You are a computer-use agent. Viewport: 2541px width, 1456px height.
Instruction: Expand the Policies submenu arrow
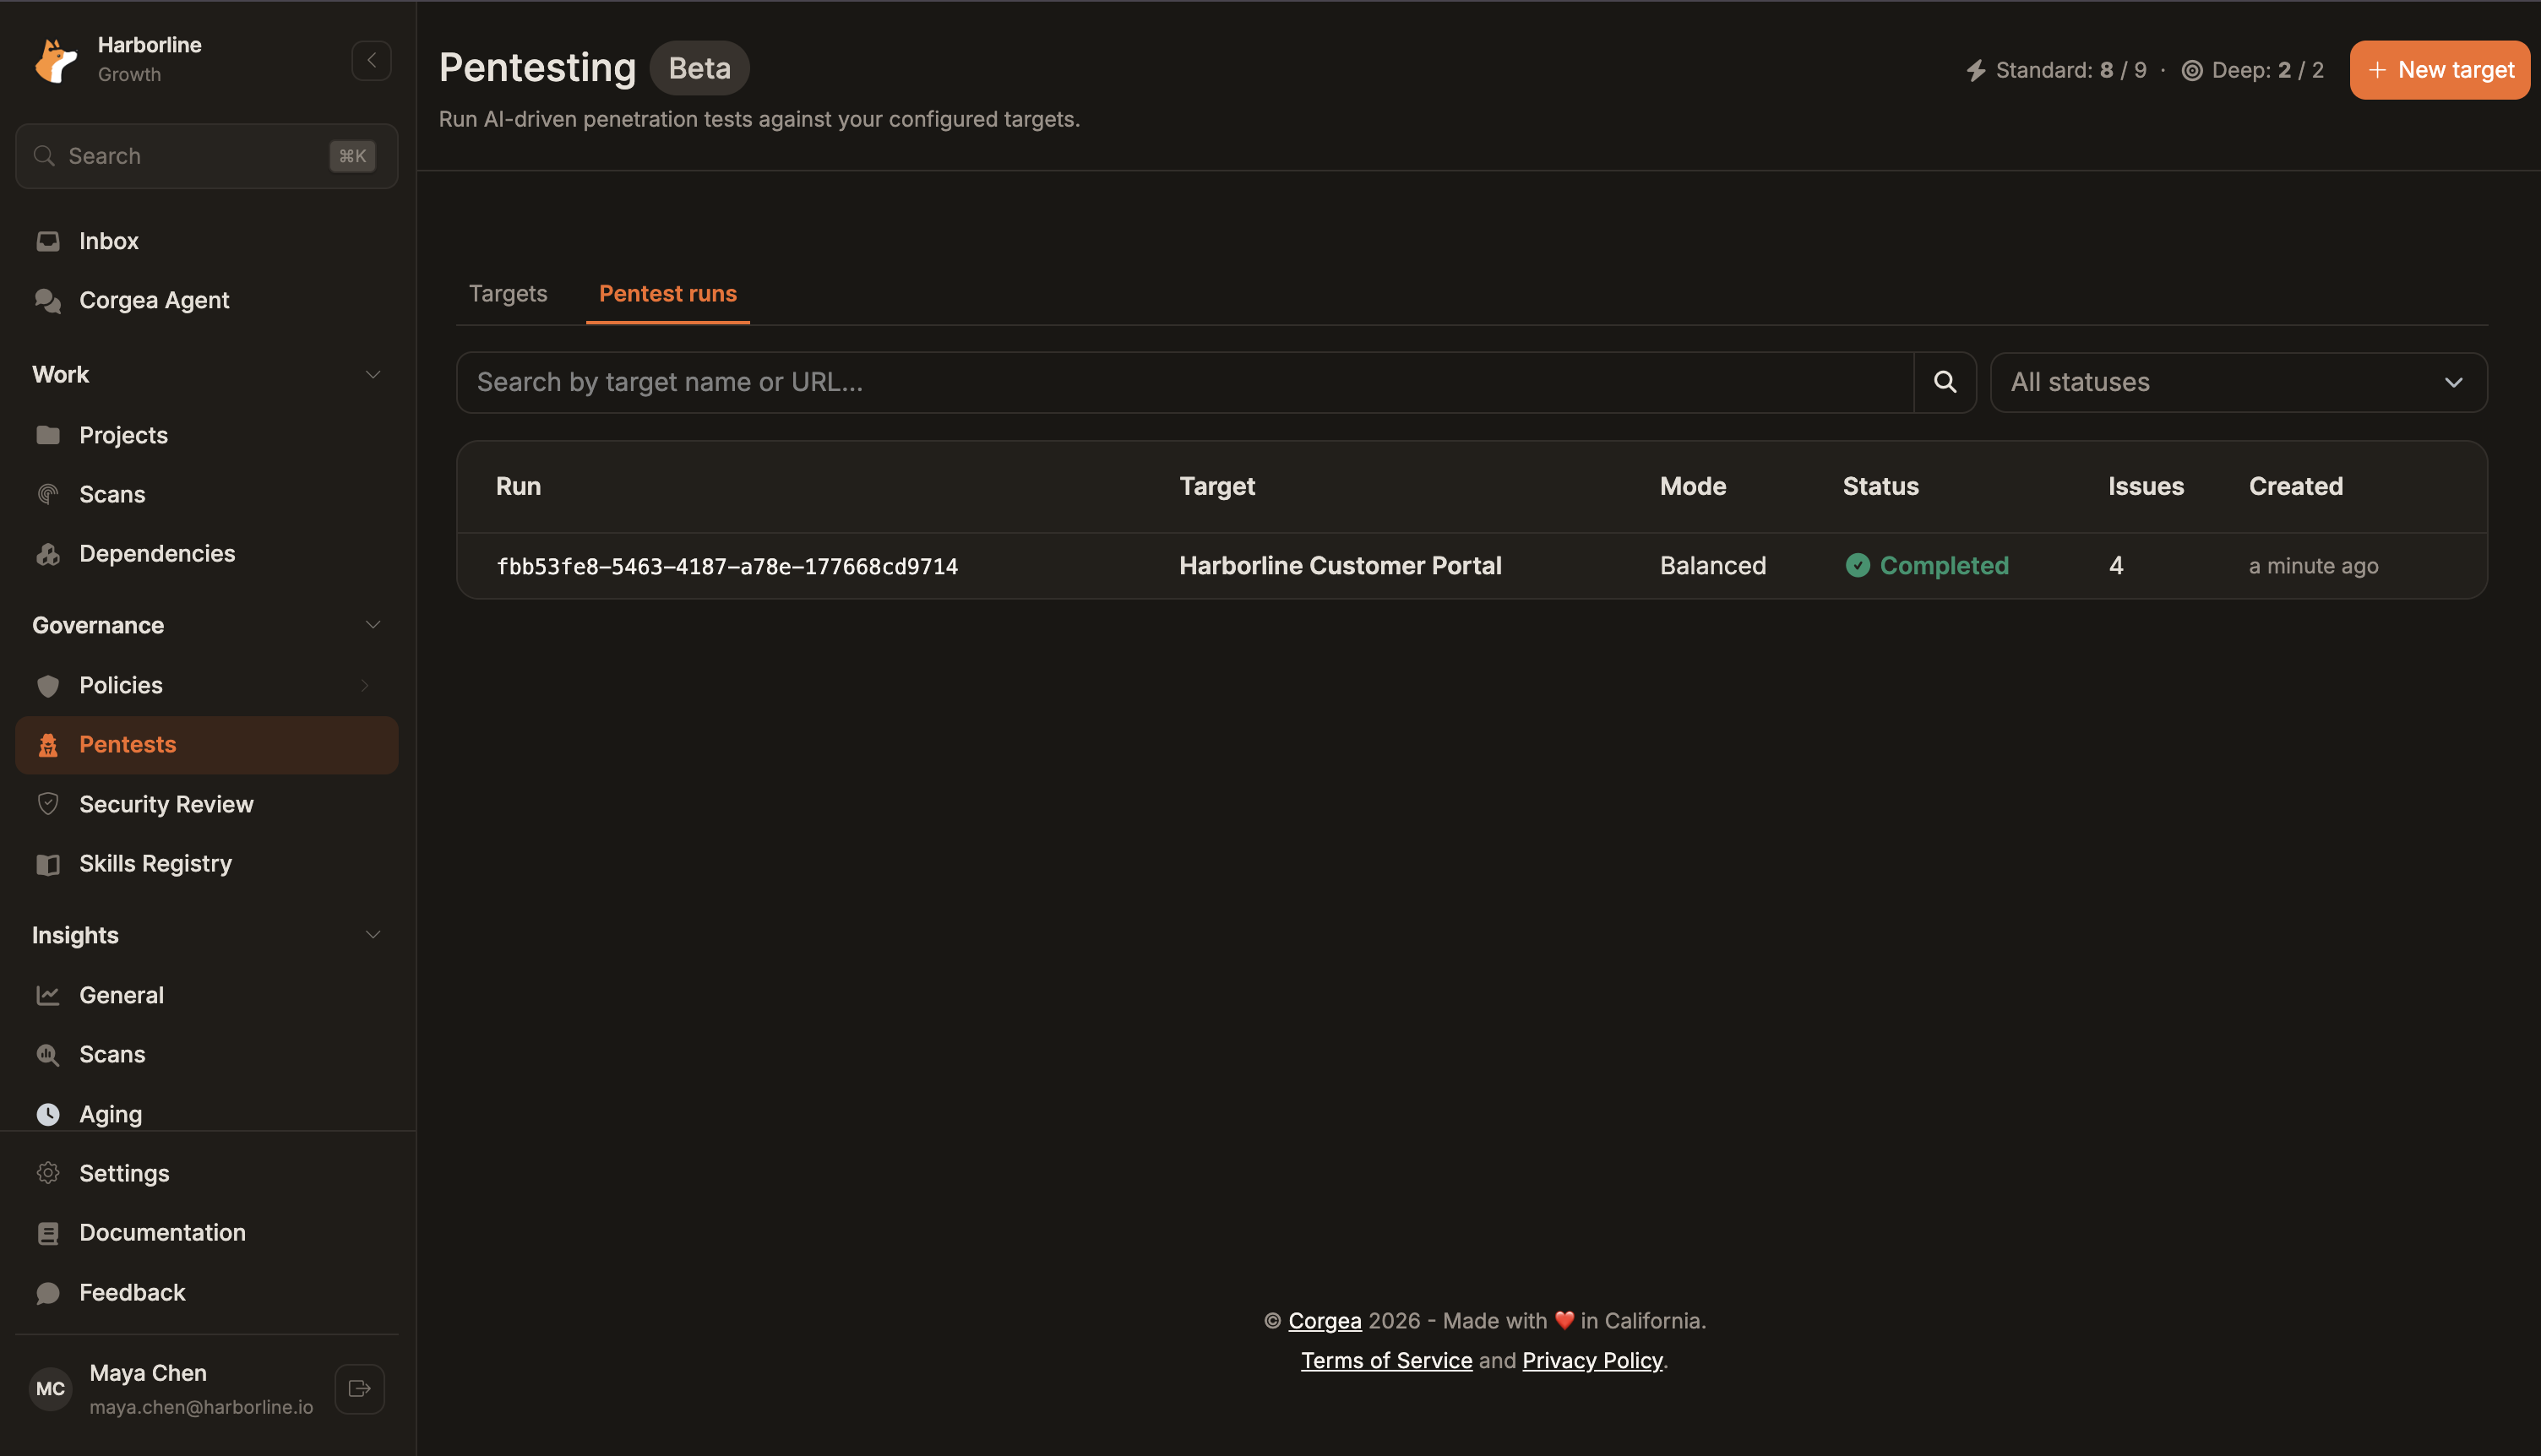pyautogui.click(x=365, y=685)
